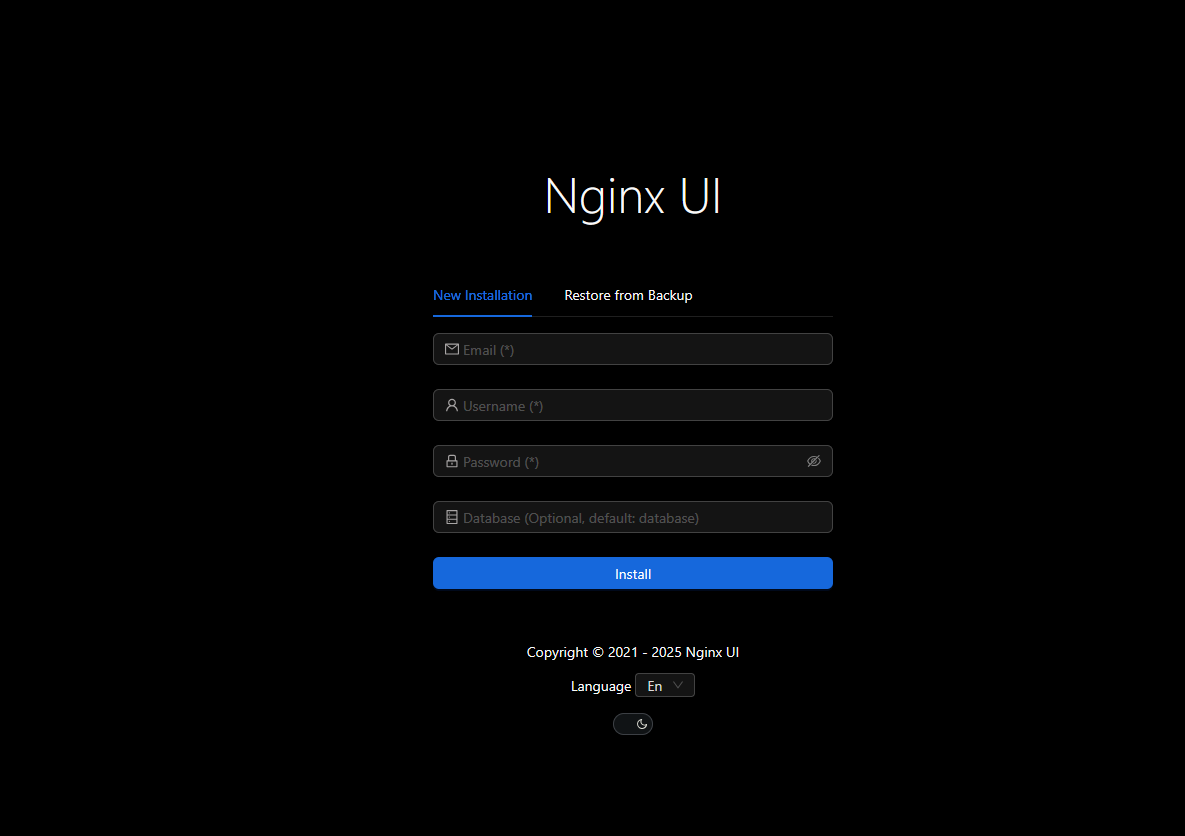Open the Language dropdown showing En

[x=665, y=686]
